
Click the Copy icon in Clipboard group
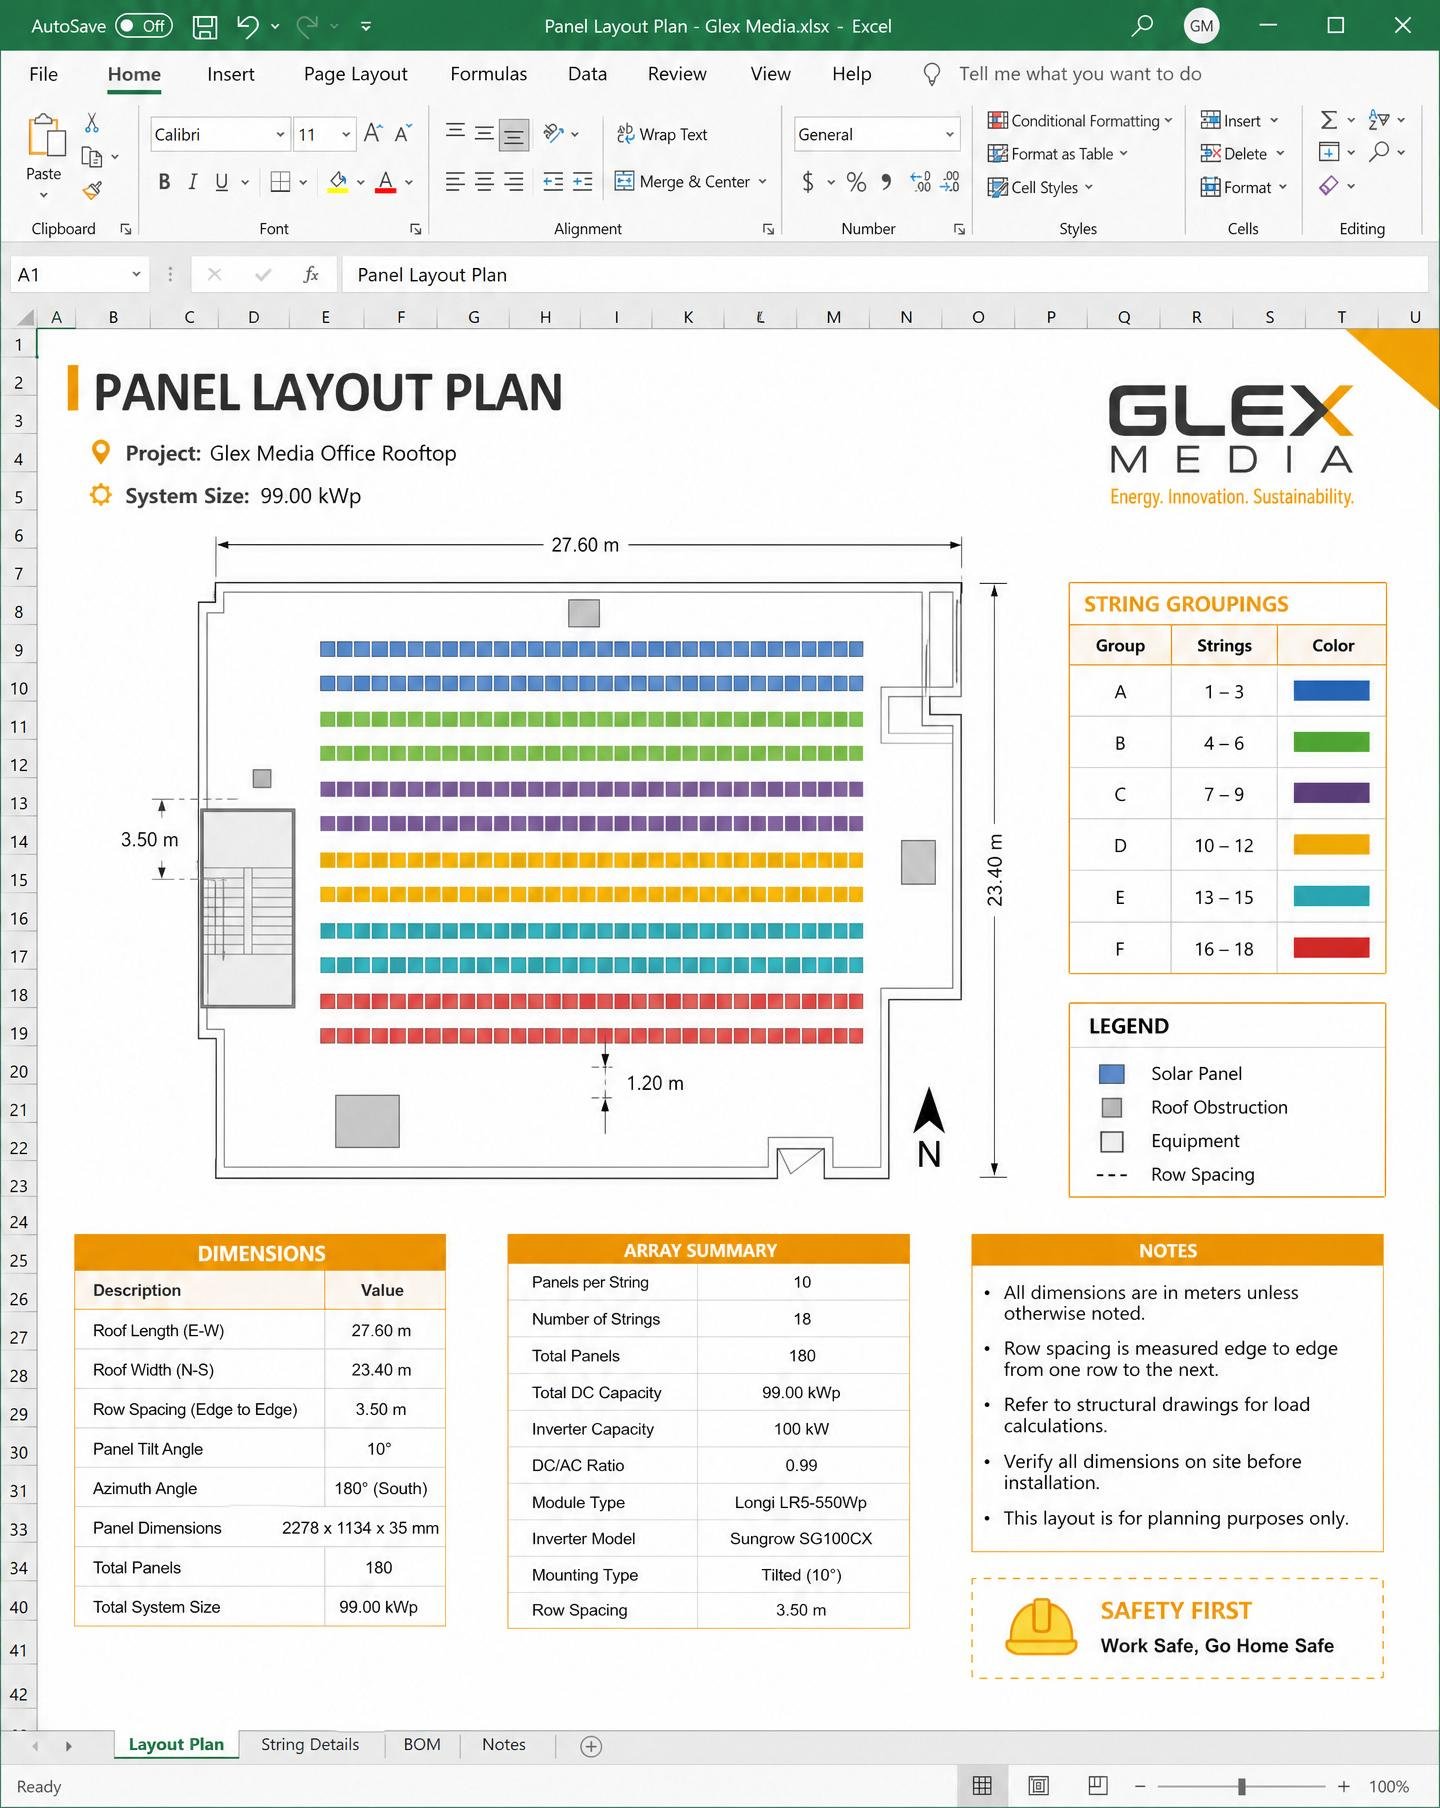point(92,157)
